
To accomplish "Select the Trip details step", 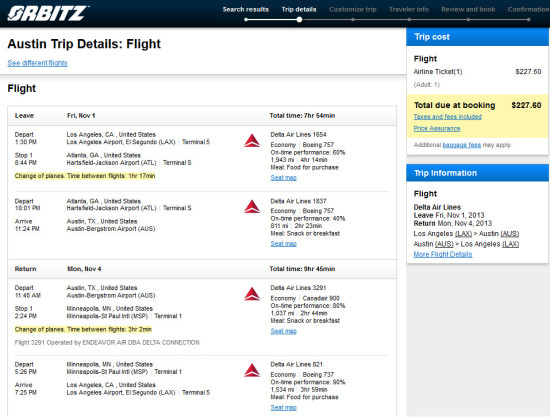I will tap(299, 9).
